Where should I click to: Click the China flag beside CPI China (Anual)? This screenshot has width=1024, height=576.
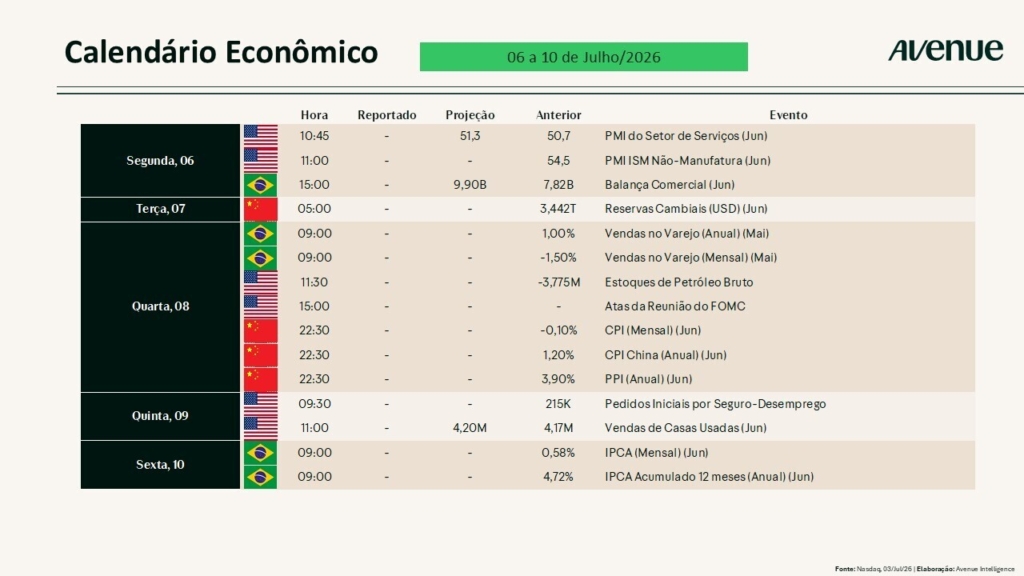pyautogui.click(x=261, y=355)
